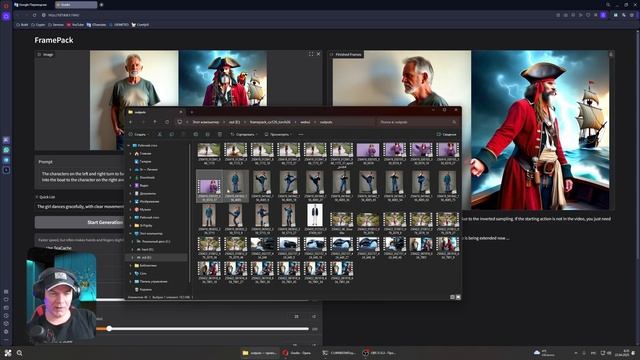Click the rename icon in Explorer toolbar

pos(196,134)
